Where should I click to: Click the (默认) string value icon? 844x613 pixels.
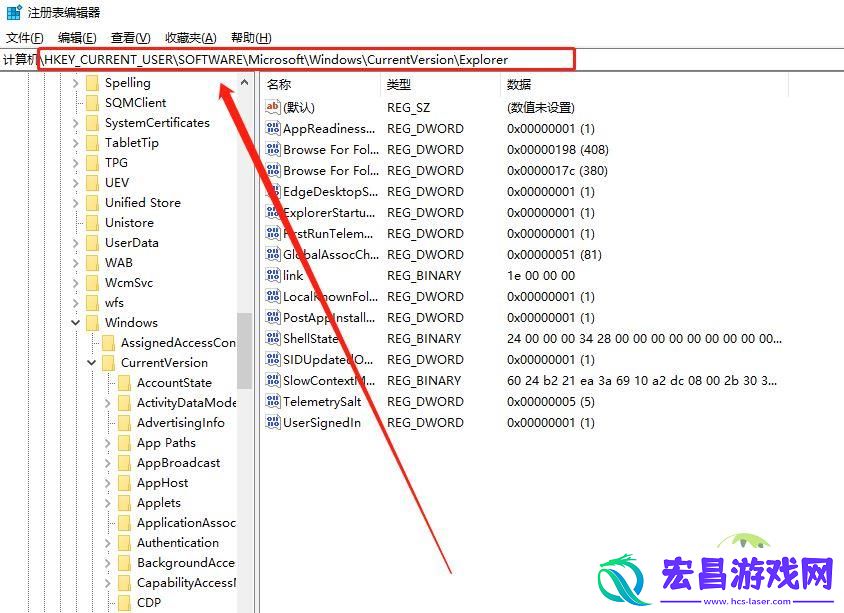tap(273, 107)
